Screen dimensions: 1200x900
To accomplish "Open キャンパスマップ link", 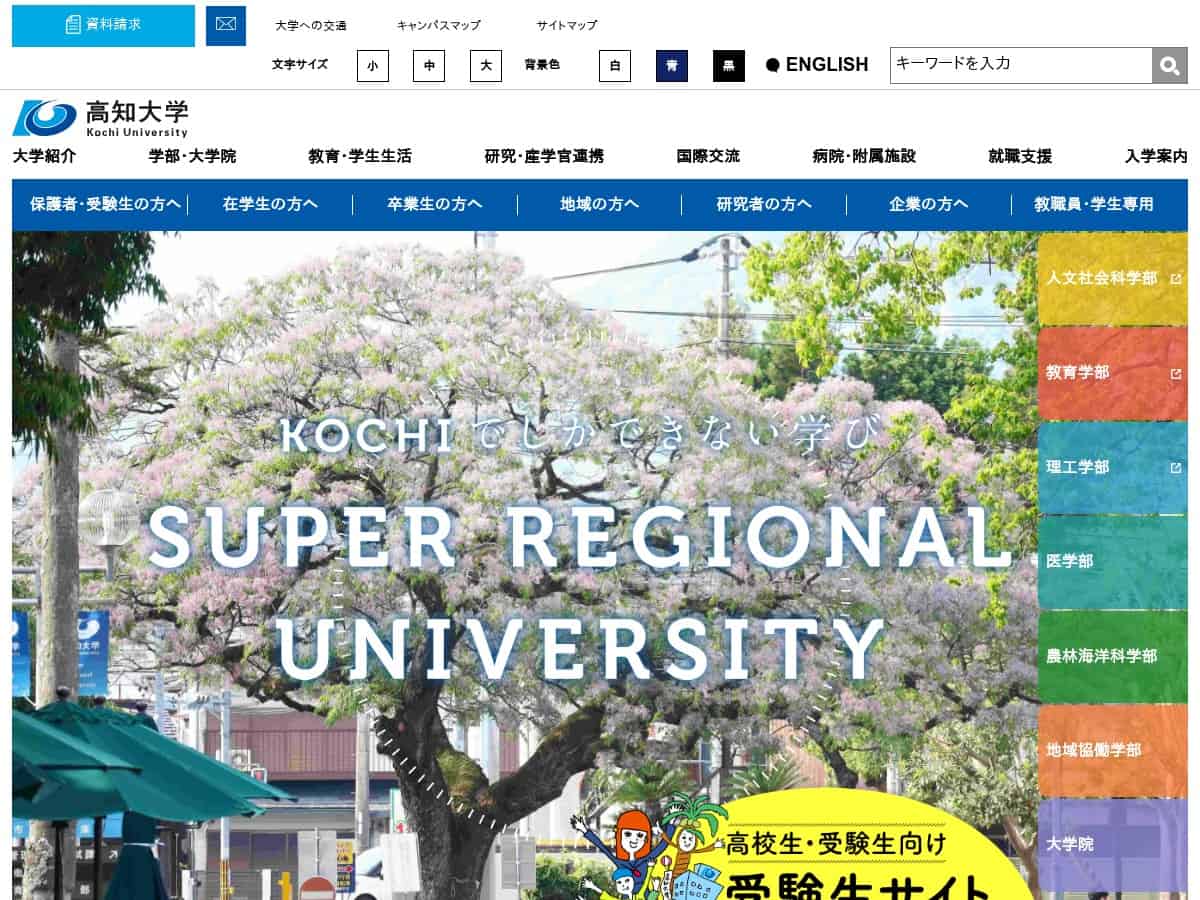I will click(438, 25).
